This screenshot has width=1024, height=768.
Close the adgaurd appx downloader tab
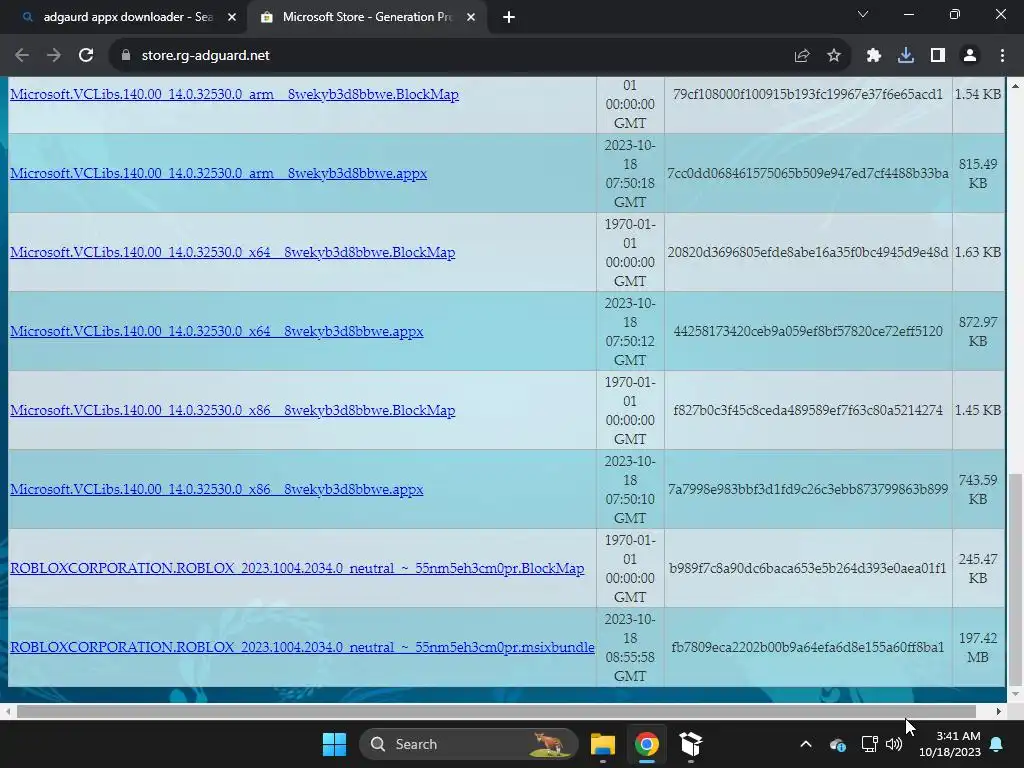(x=232, y=18)
